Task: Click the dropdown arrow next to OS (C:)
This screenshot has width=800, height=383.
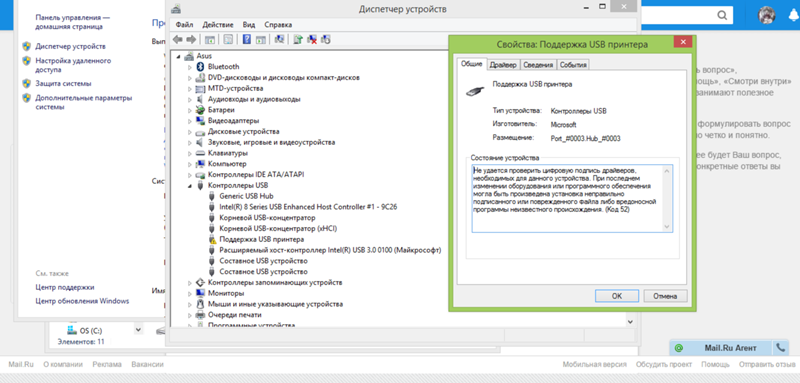Action: click(x=138, y=330)
